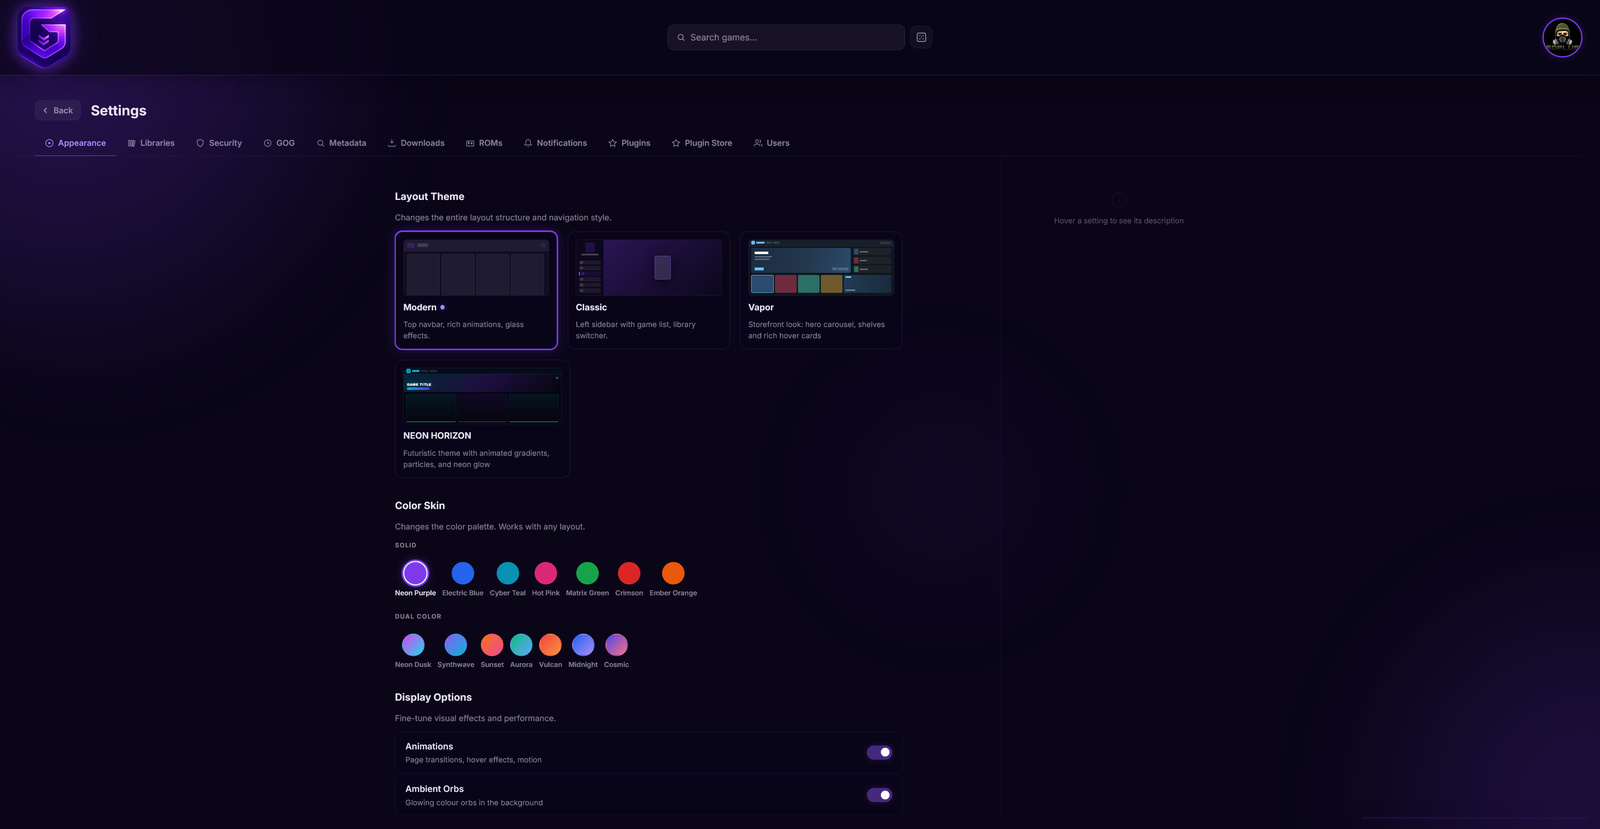Viewport: 1600px width, 829px height.
Task: Pick the Vulcan dual color
Action: [x=550, y=645]
